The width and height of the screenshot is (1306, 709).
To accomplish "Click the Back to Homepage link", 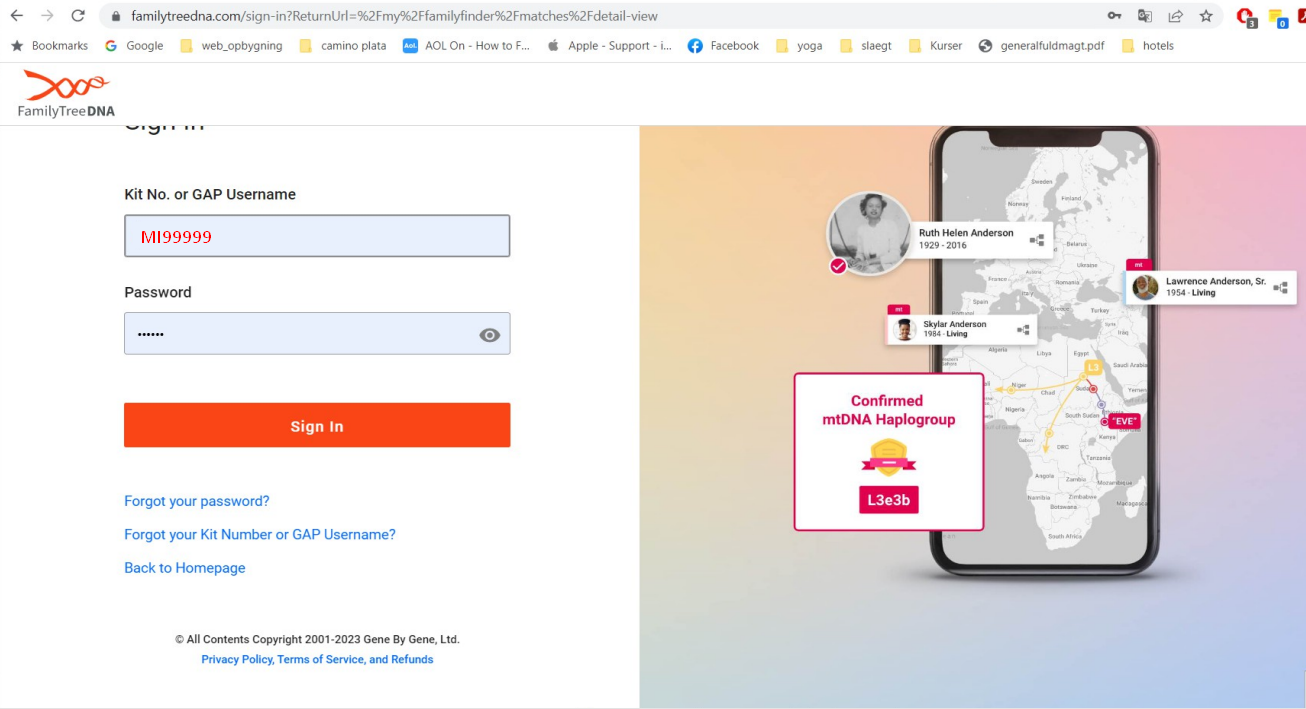I will (x=185, y=568).
